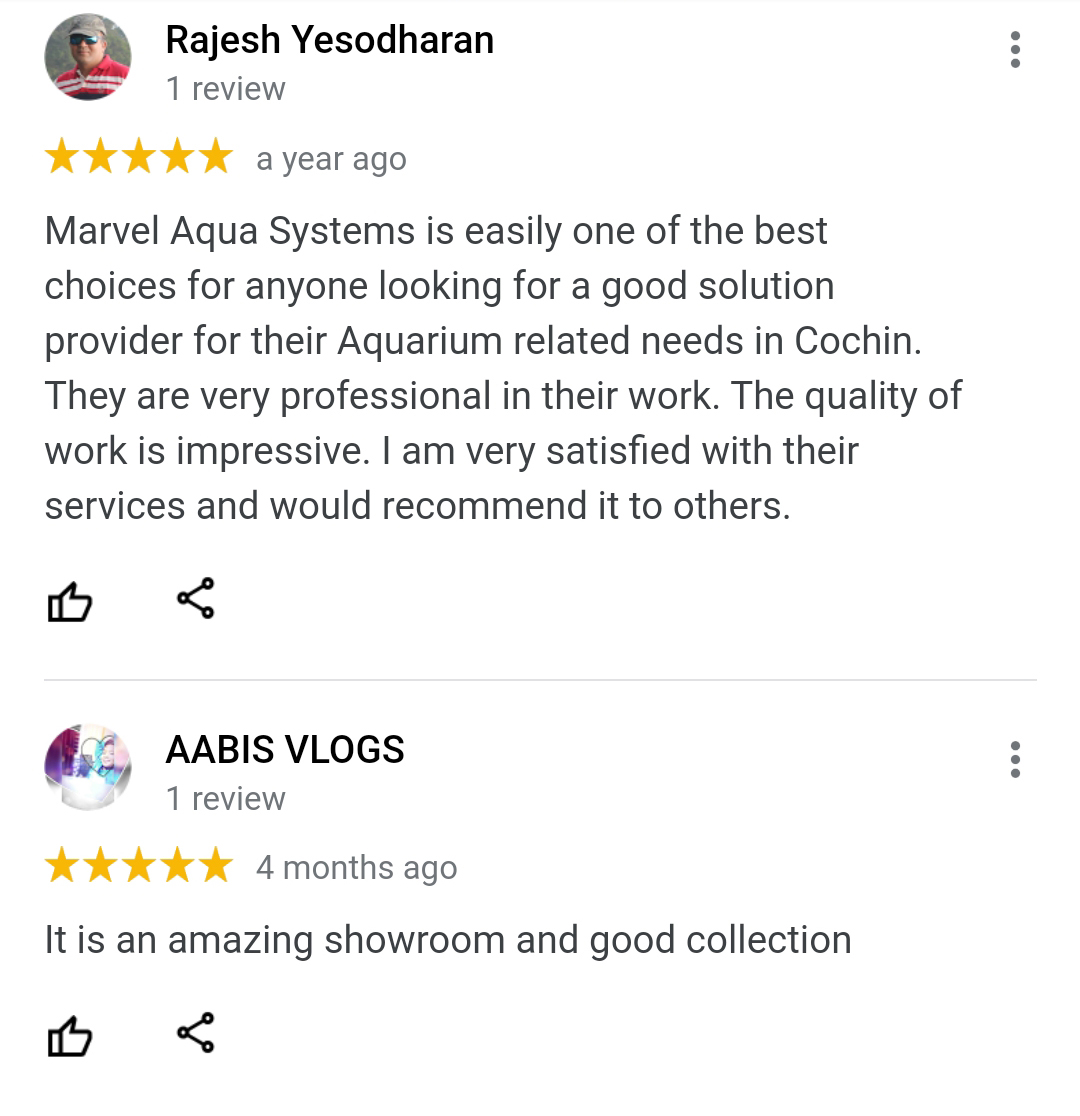Click first star of Rajesh's rating
This screenshot has height=1116, width=1080.
[x=63, y=157]
